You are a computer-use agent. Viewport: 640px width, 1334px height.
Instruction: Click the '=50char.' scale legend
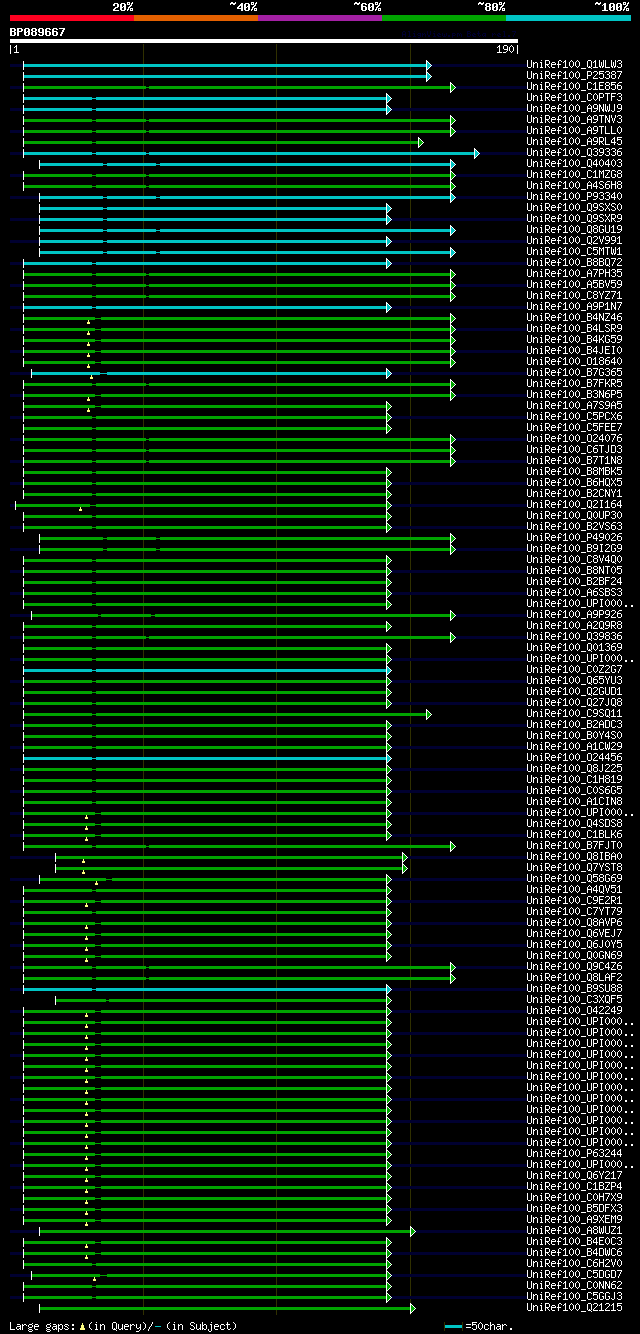479,1326
